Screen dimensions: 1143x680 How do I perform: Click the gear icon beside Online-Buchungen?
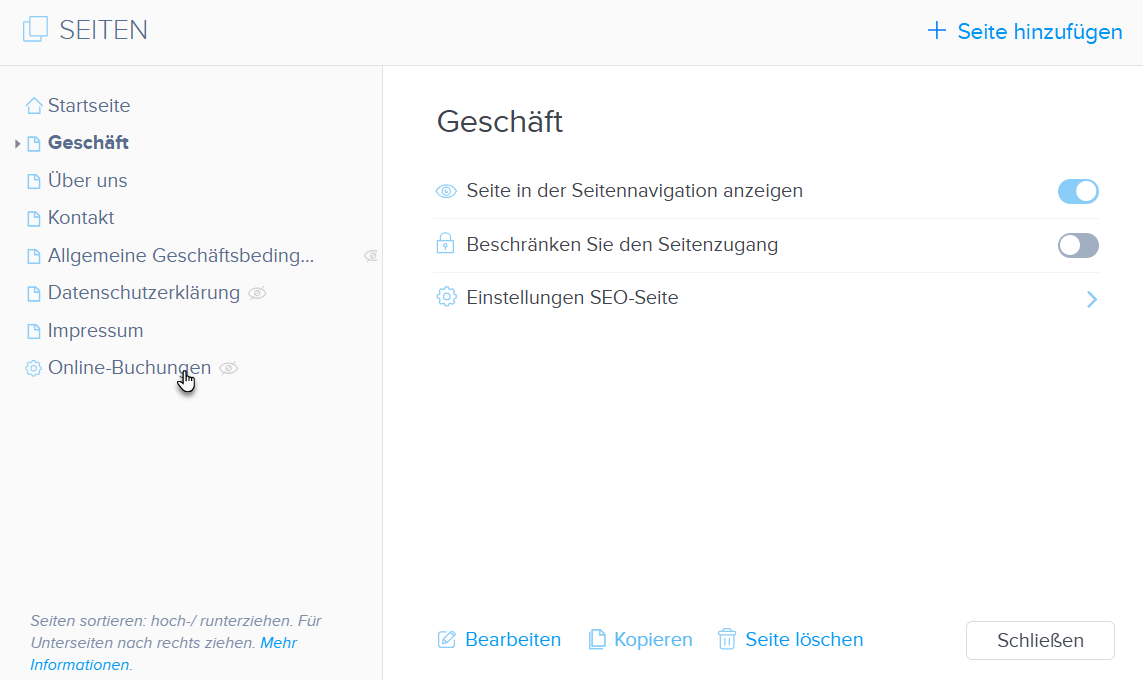pyautogui.click(x=34, y=368)
